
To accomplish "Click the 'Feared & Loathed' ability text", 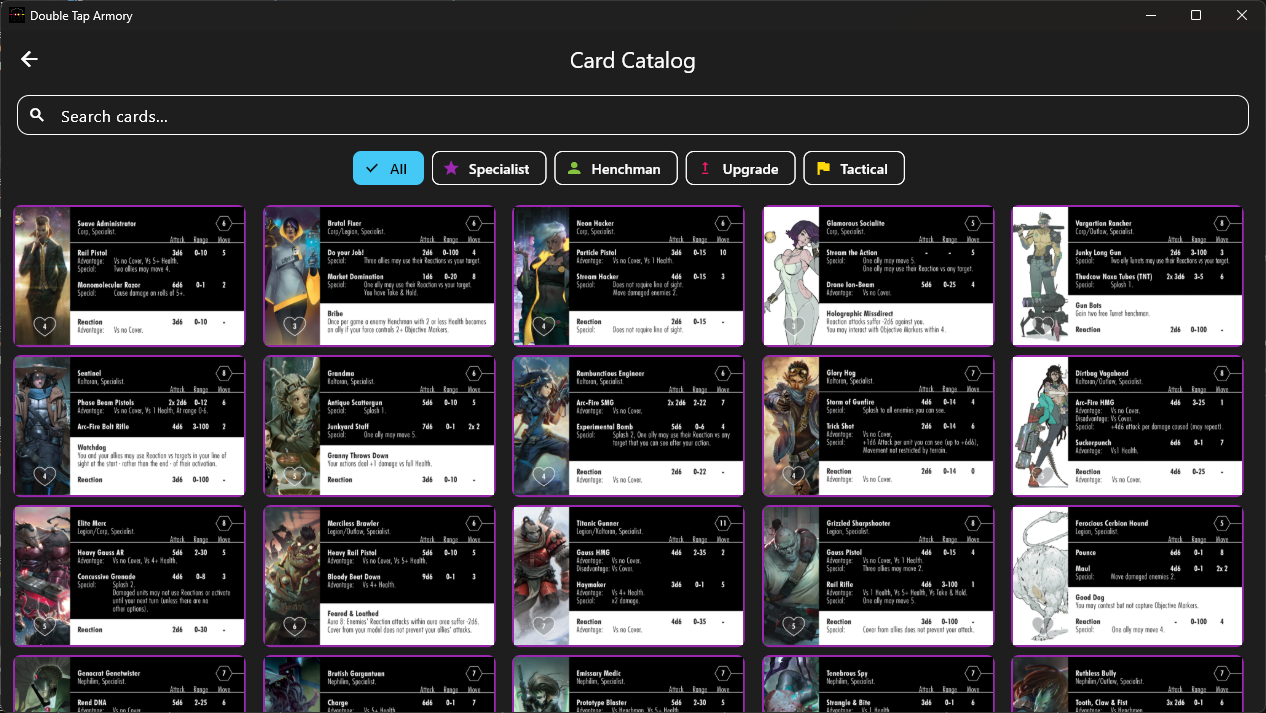I will pos(352,614).
